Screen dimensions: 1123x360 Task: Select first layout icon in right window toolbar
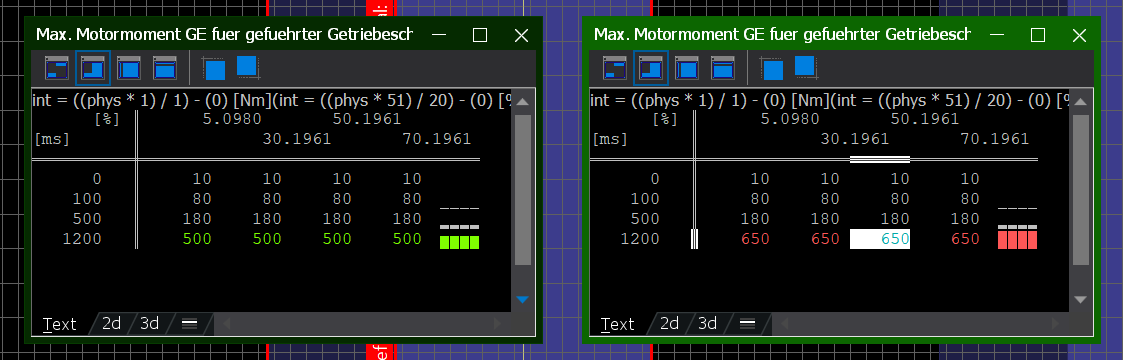pyautogui.click(x=614, y=69)
